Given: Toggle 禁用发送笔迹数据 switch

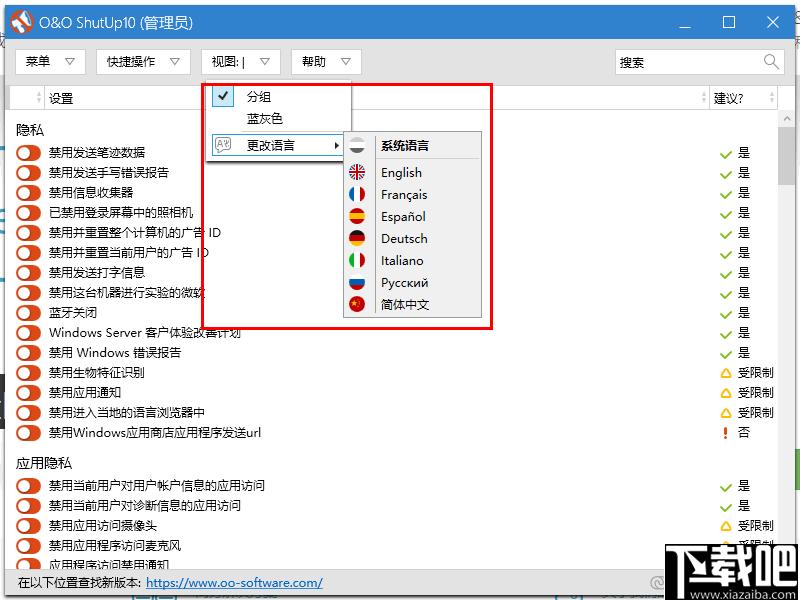Looking at the screenshot, I should click(28, 153).
